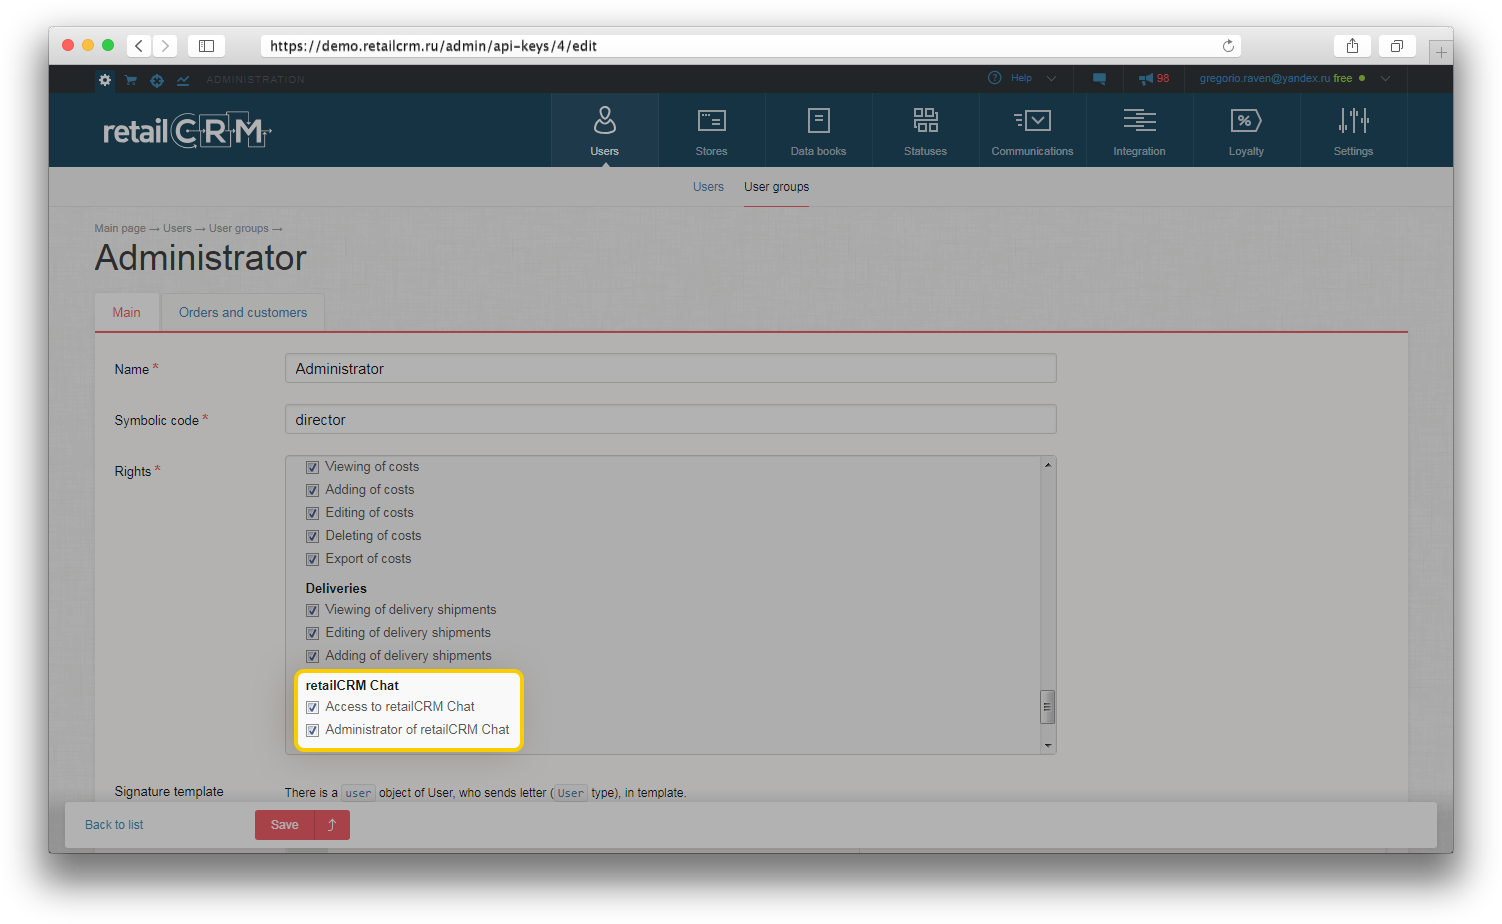Open the Save button arrow options
Image resolution: width=1502 pixels, height=924 pixels.
click(332, 825)
